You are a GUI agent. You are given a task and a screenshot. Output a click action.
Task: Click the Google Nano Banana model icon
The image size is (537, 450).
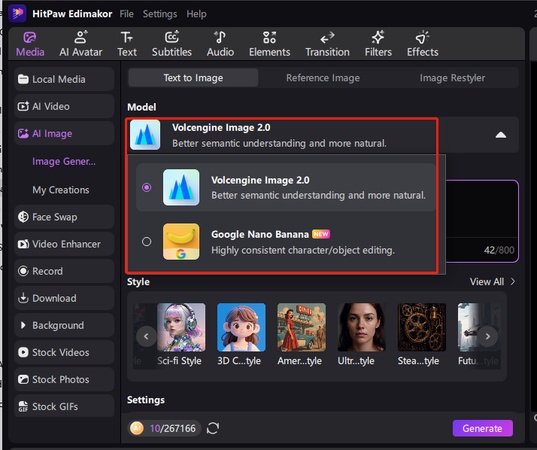(181, 241)
